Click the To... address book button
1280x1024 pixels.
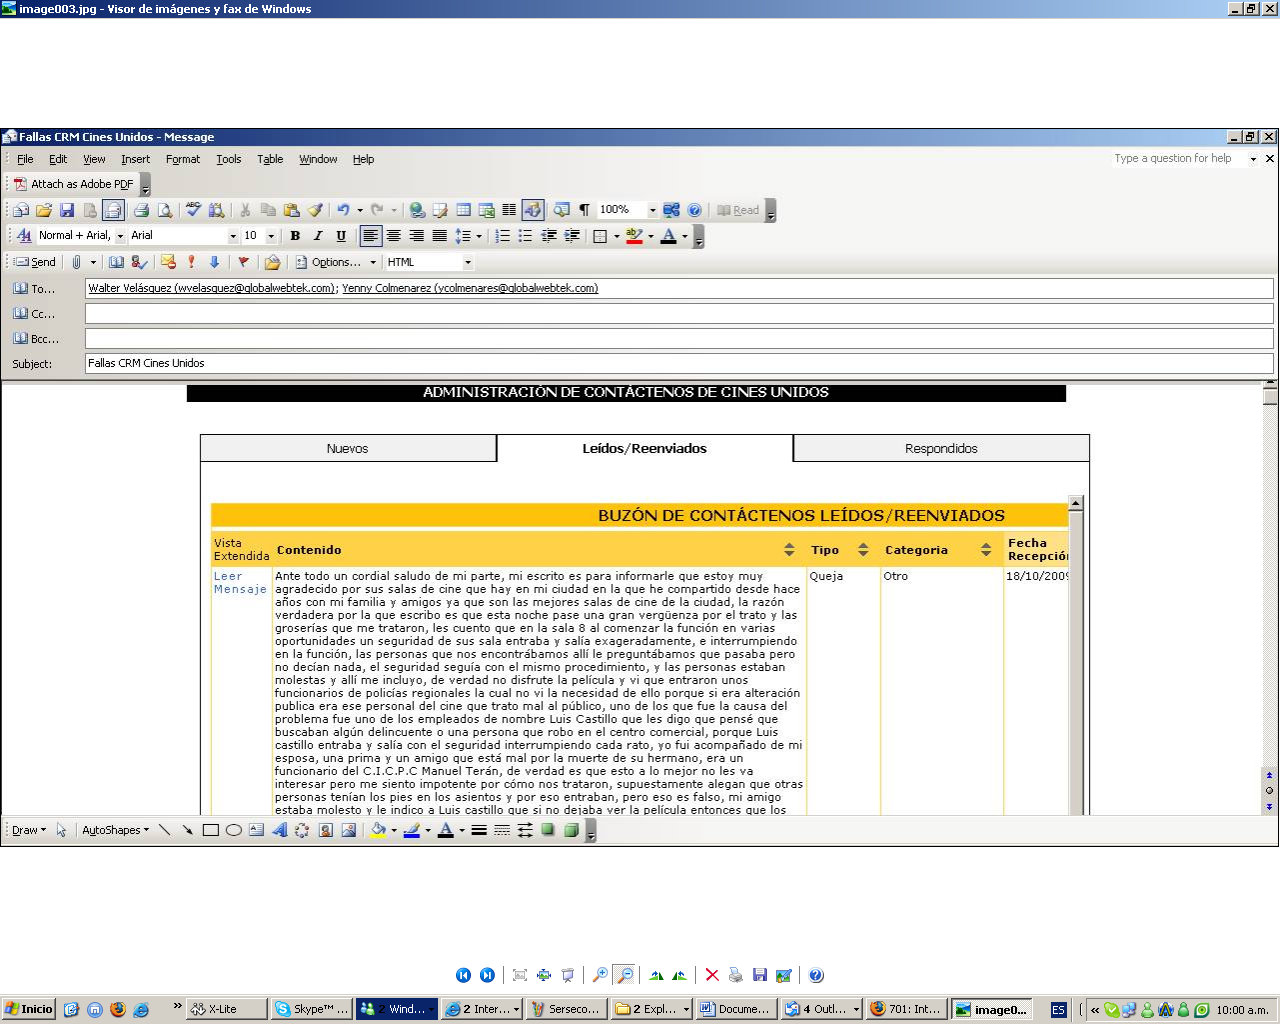point(35,288)
